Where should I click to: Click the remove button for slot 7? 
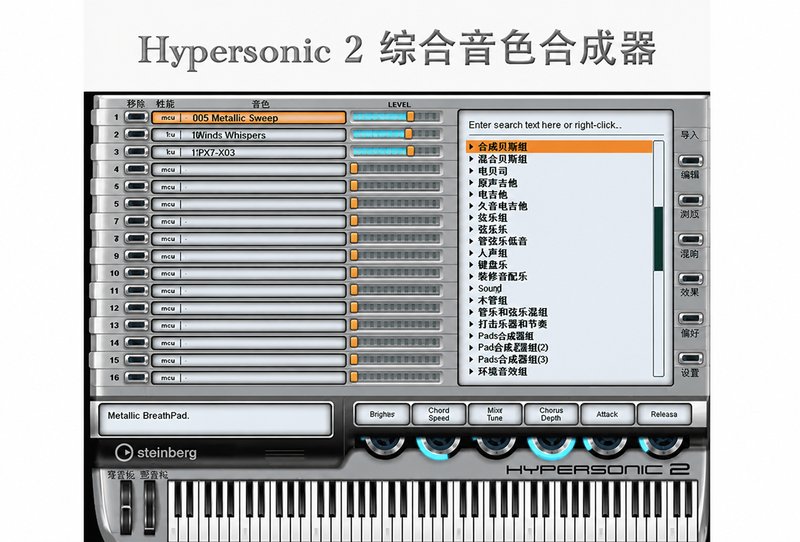pos(136,221)
